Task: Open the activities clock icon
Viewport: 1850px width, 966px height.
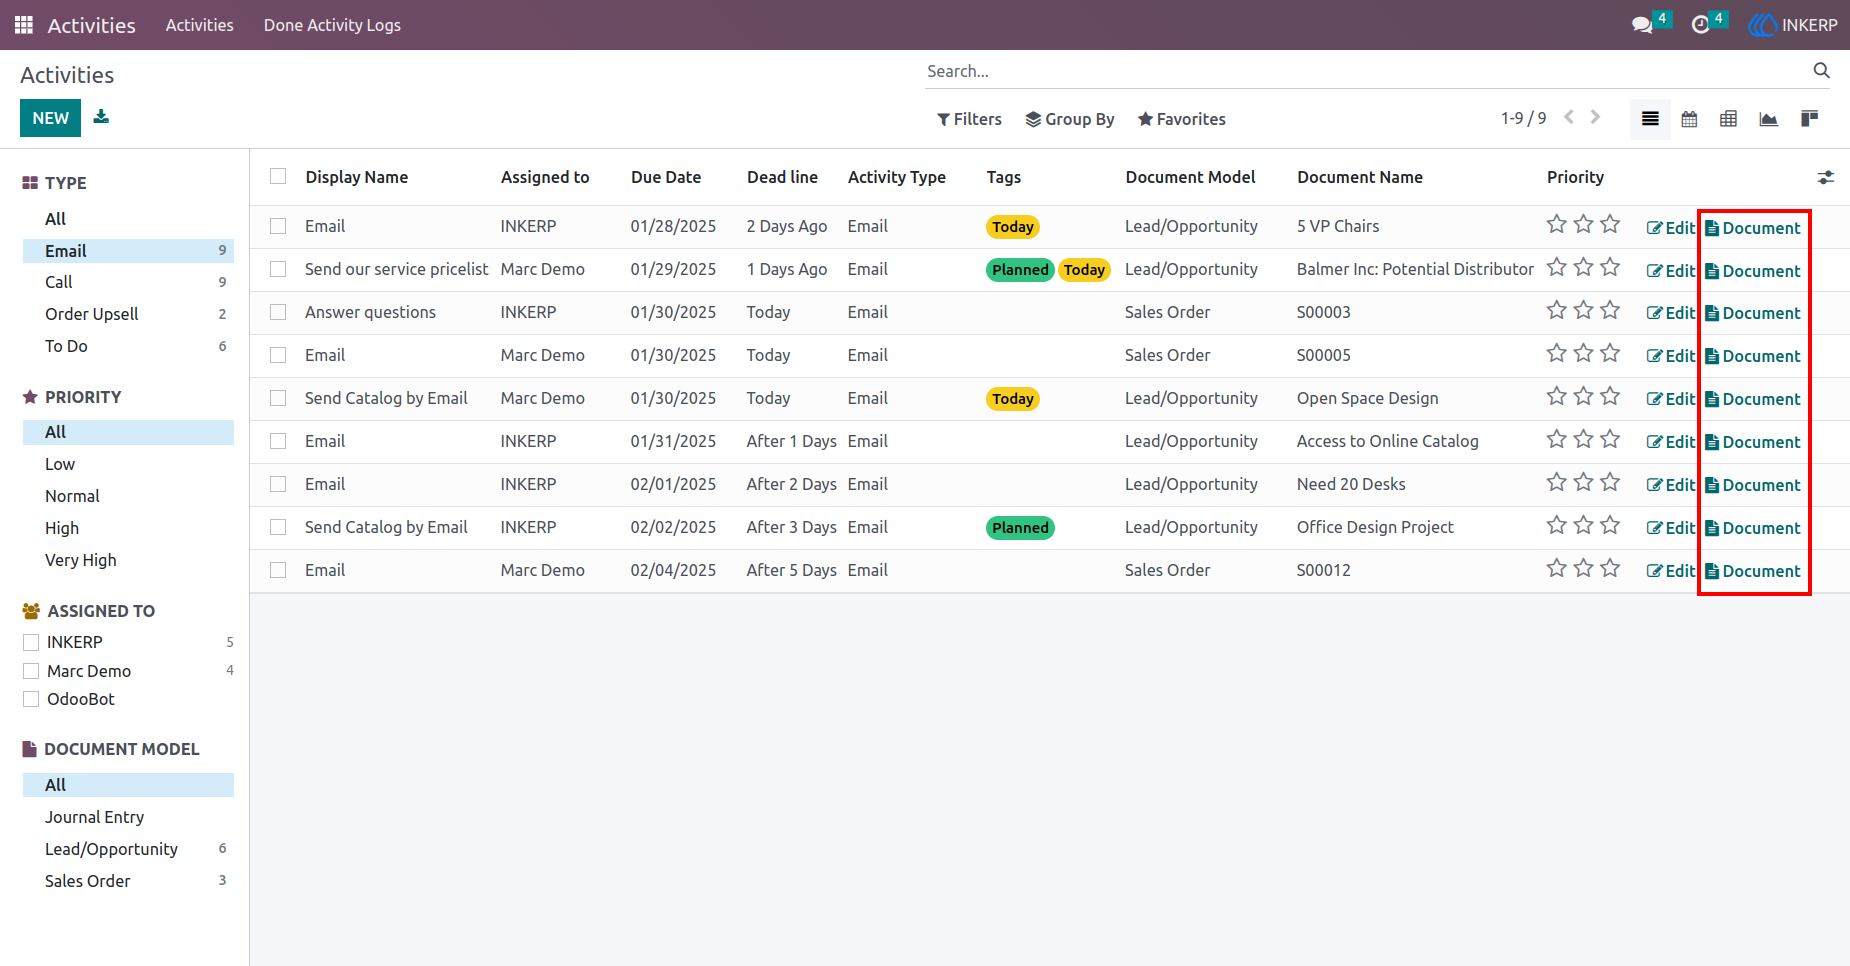Action: (x=1700, y=25)
